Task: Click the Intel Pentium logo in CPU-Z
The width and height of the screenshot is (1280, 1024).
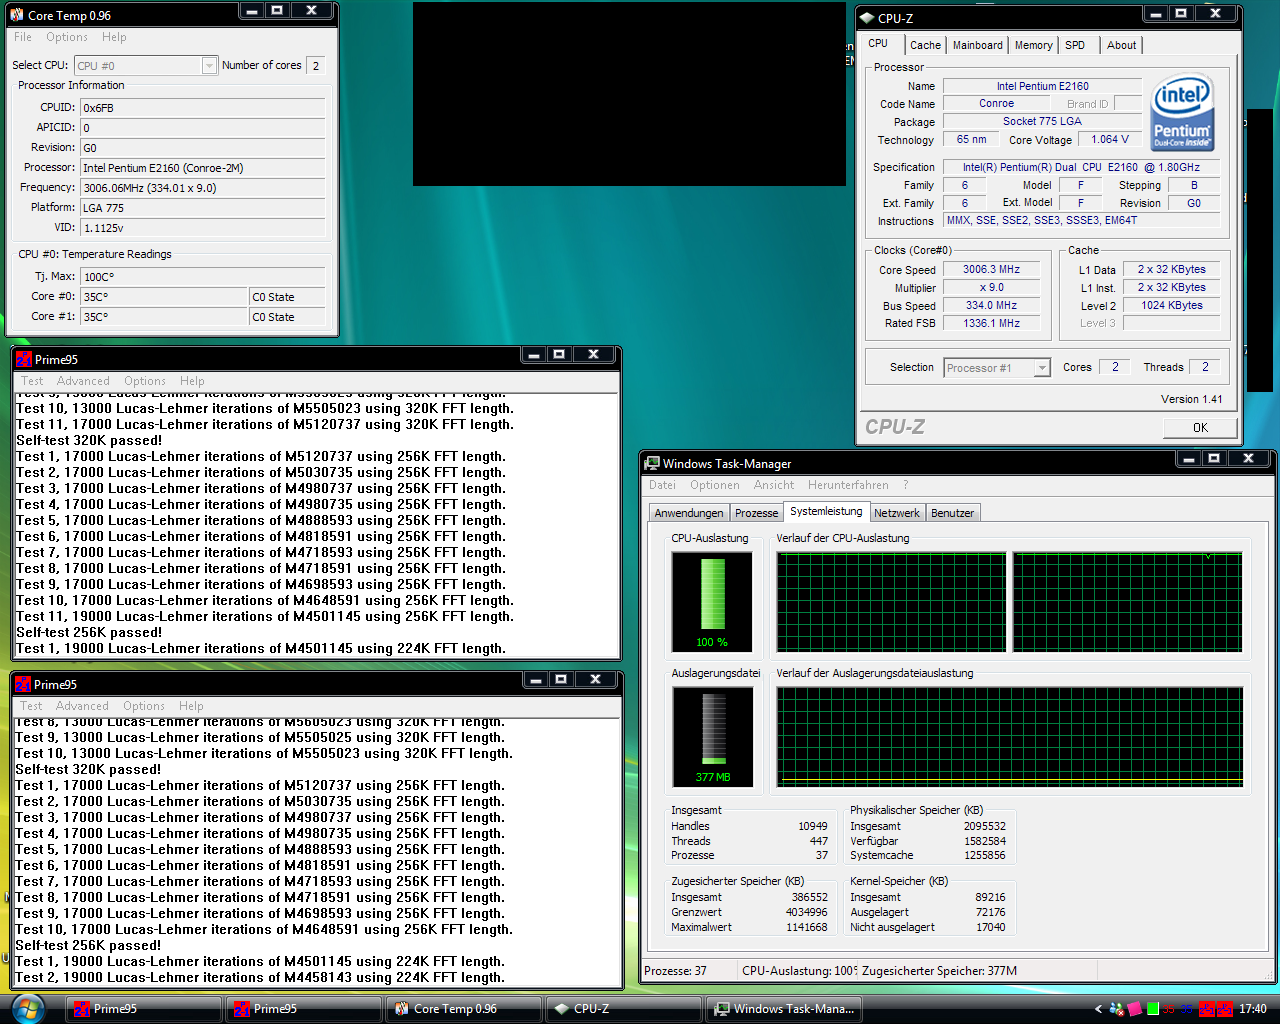Action: [x=1182, y=111]
